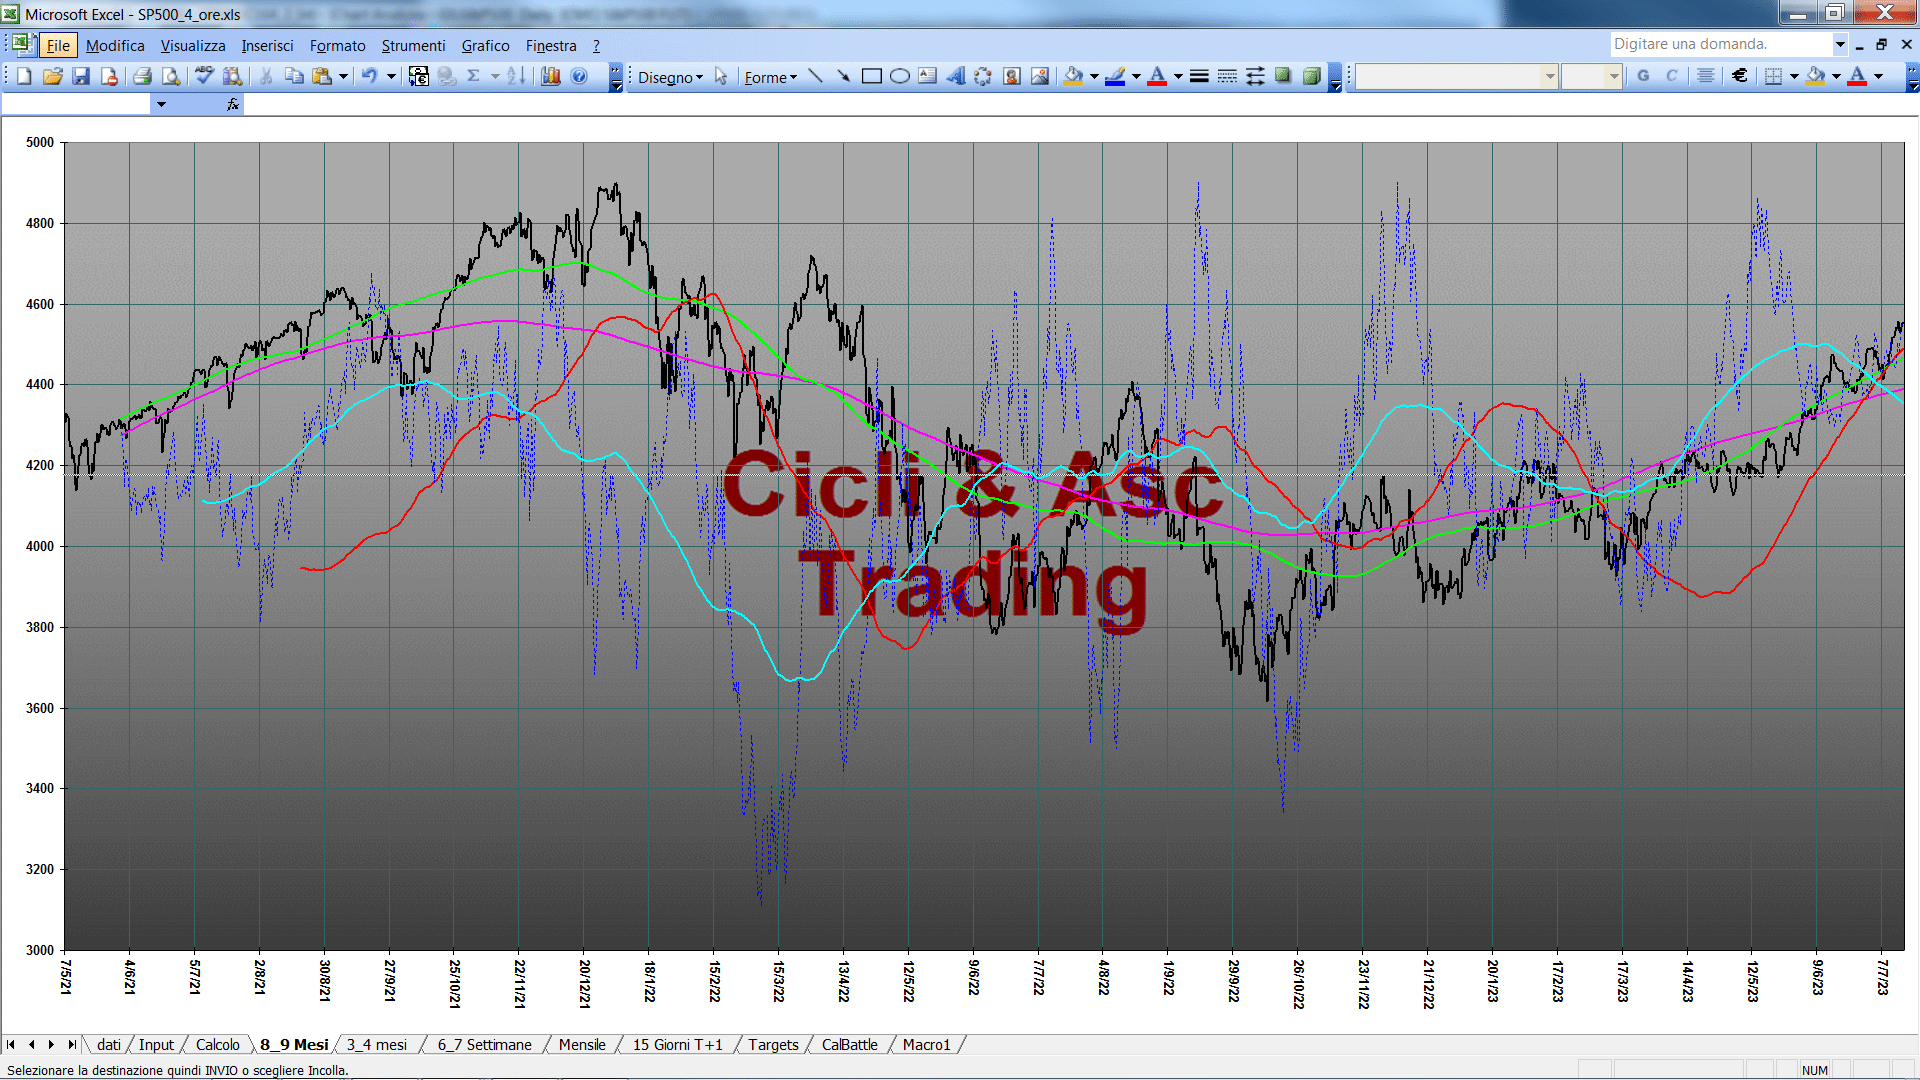This screenshot has height=1080, width=1920.
Task: Click the Euro conversion toolbar icon
Action: click(419, 76)
